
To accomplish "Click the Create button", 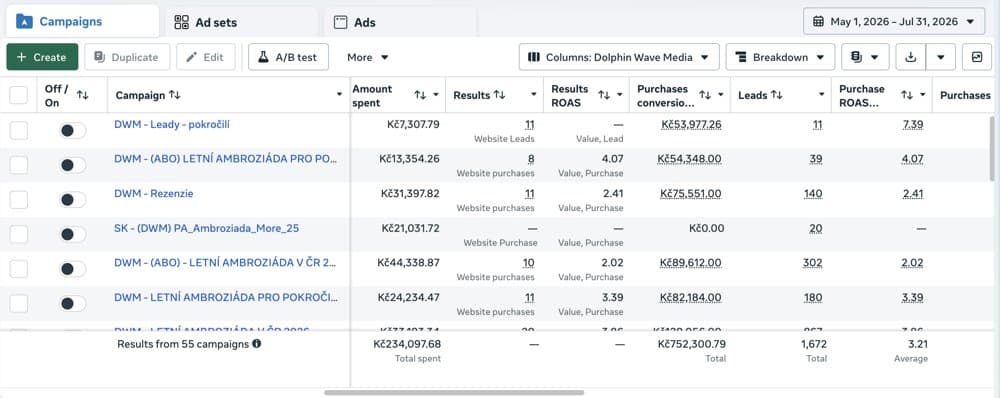I will point(42,57).
